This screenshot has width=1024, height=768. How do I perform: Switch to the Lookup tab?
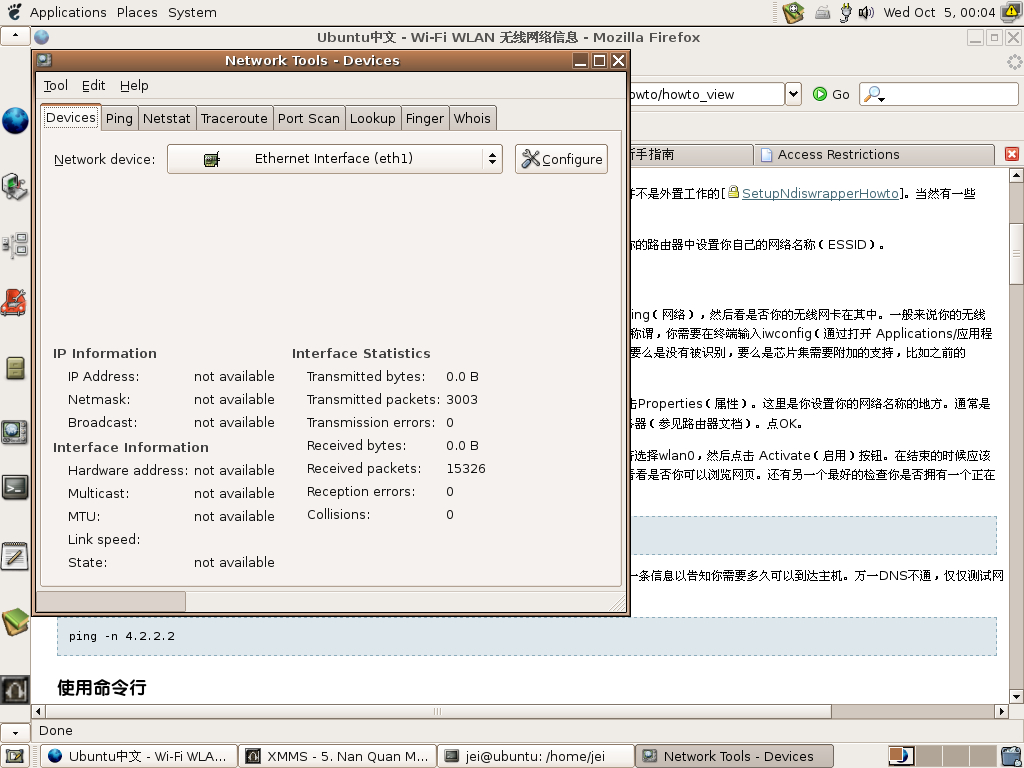tap(372, 118)
